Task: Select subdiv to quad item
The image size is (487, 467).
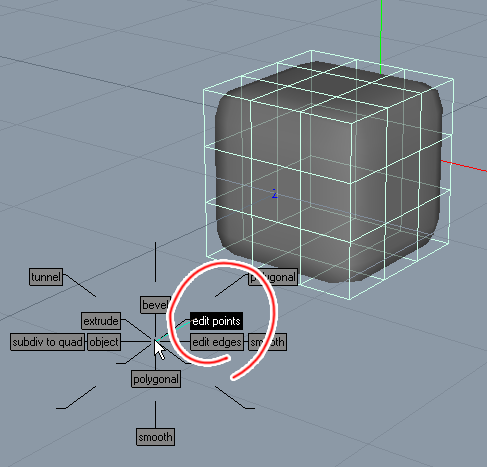Action: pos(47,342)
